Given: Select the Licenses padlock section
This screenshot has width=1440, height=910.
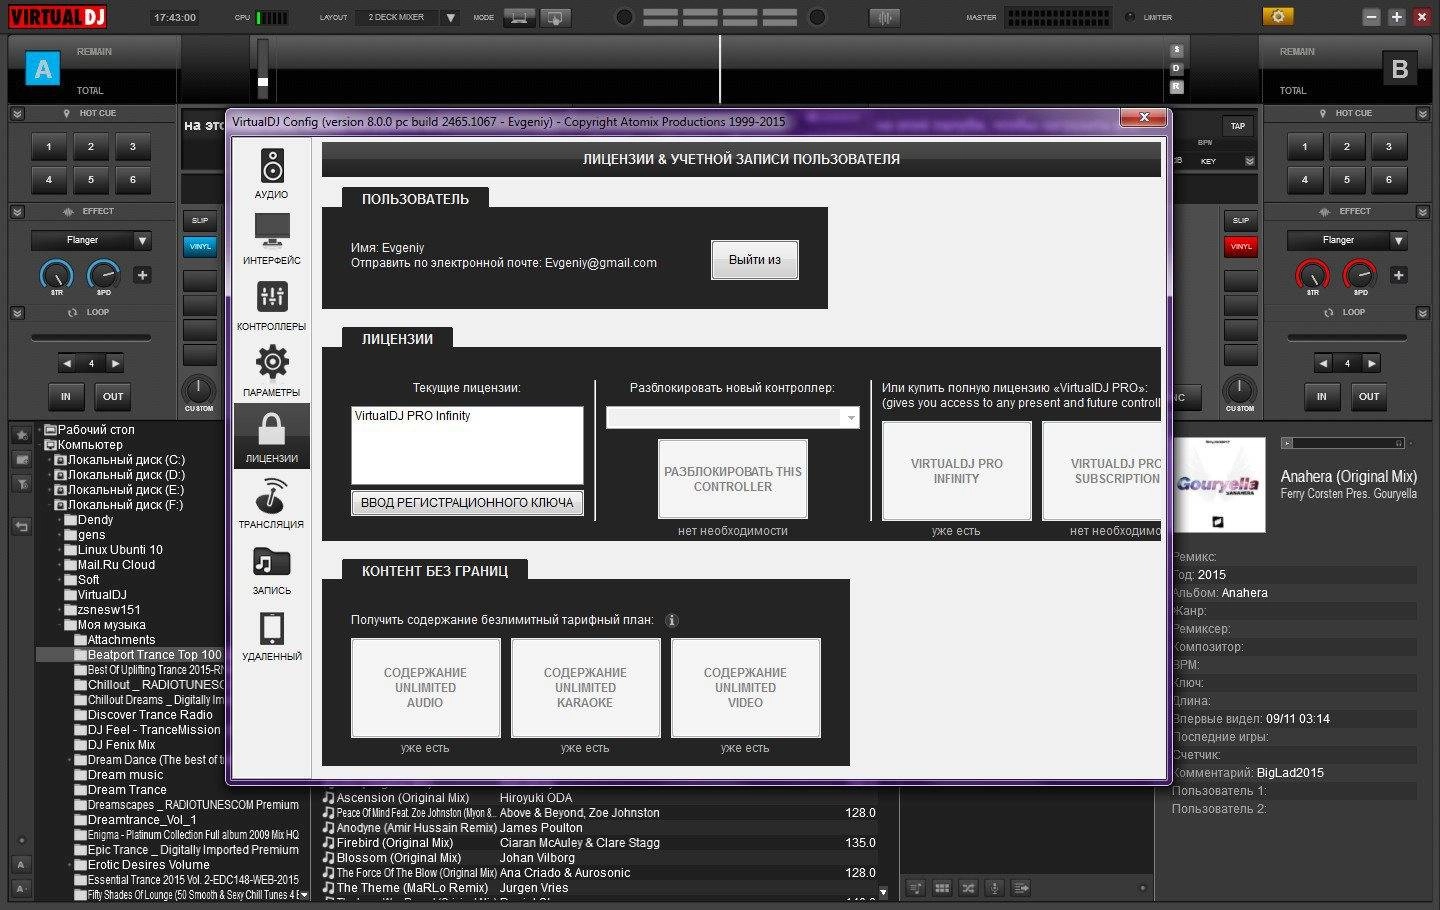Looking at the screenshot, I should coord(271,437).
